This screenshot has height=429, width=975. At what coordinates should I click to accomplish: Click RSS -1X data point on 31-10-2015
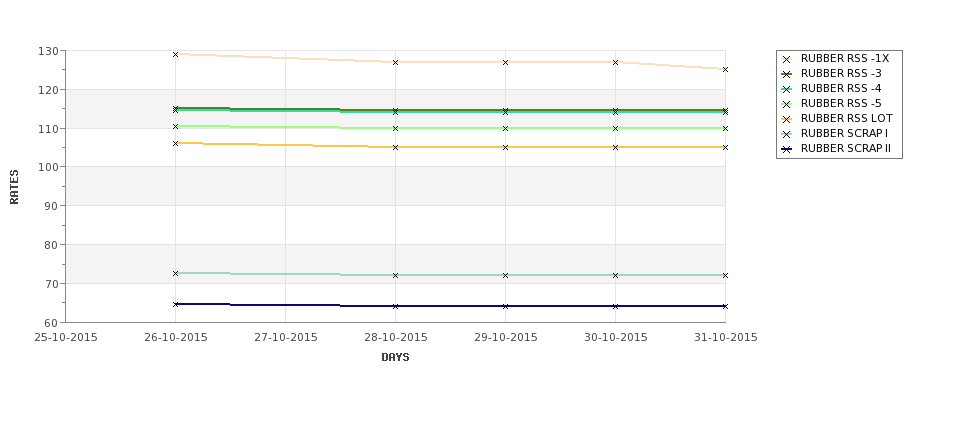725,70
